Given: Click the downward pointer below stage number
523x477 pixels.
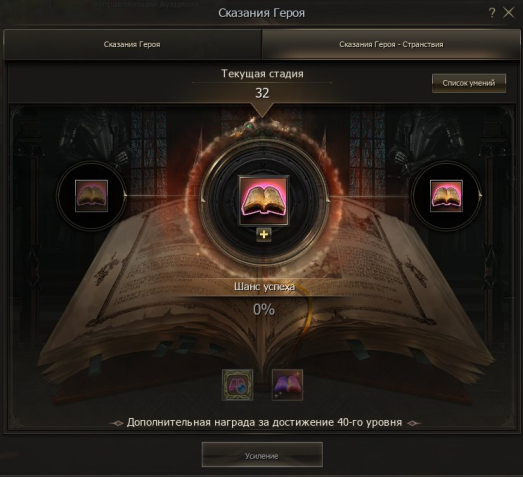Looking at the screenshot, I should (262, 111).
